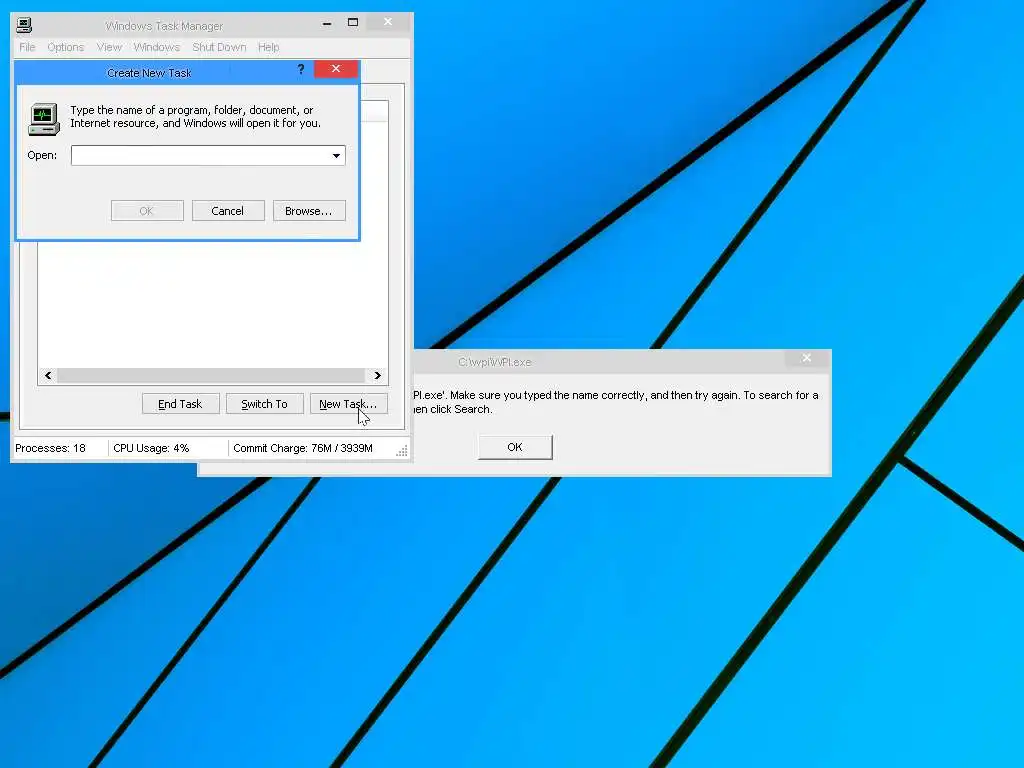Click the 'Open:' label
1024x768 pixels.
42,155
